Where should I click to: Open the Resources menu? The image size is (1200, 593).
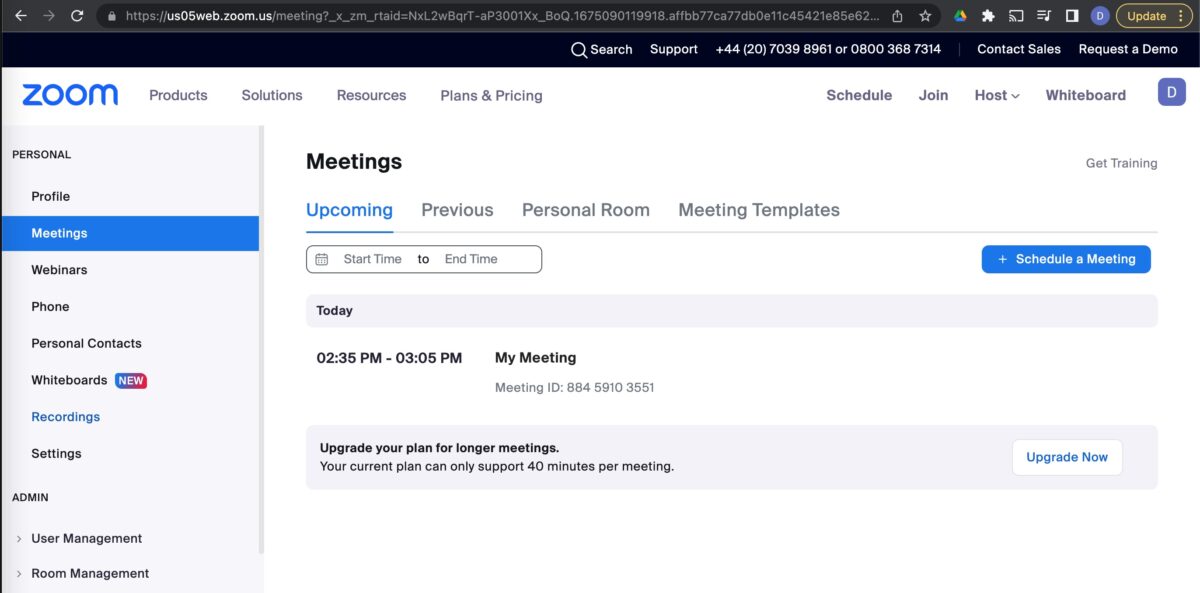[371, 95]
